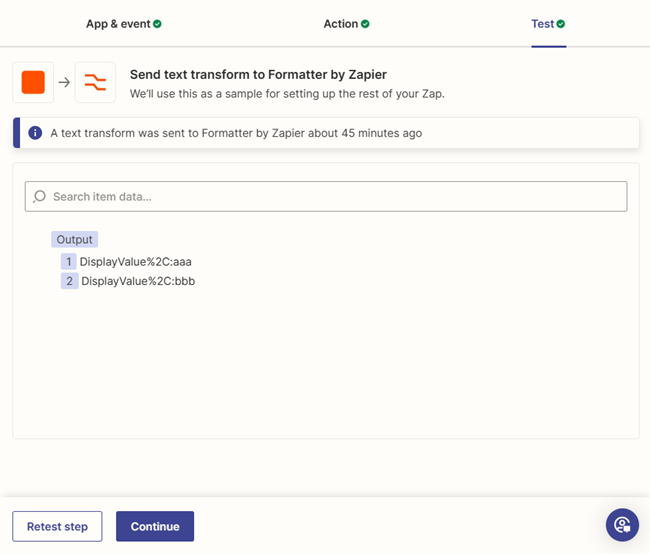The image size is (650, 554).
Task: Switch to the App & event tab
Action: click(124, 24)
